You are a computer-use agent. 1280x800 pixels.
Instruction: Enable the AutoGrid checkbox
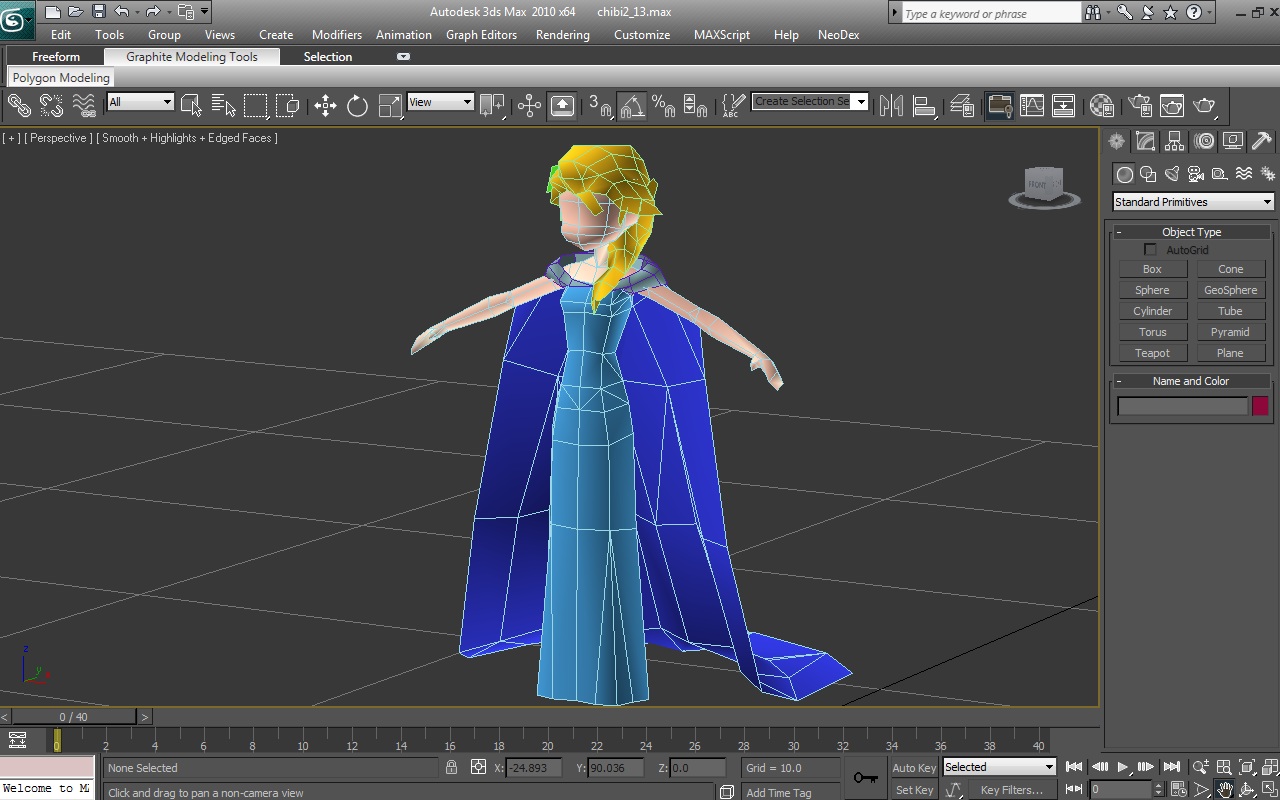click(x=1150, y=250)
